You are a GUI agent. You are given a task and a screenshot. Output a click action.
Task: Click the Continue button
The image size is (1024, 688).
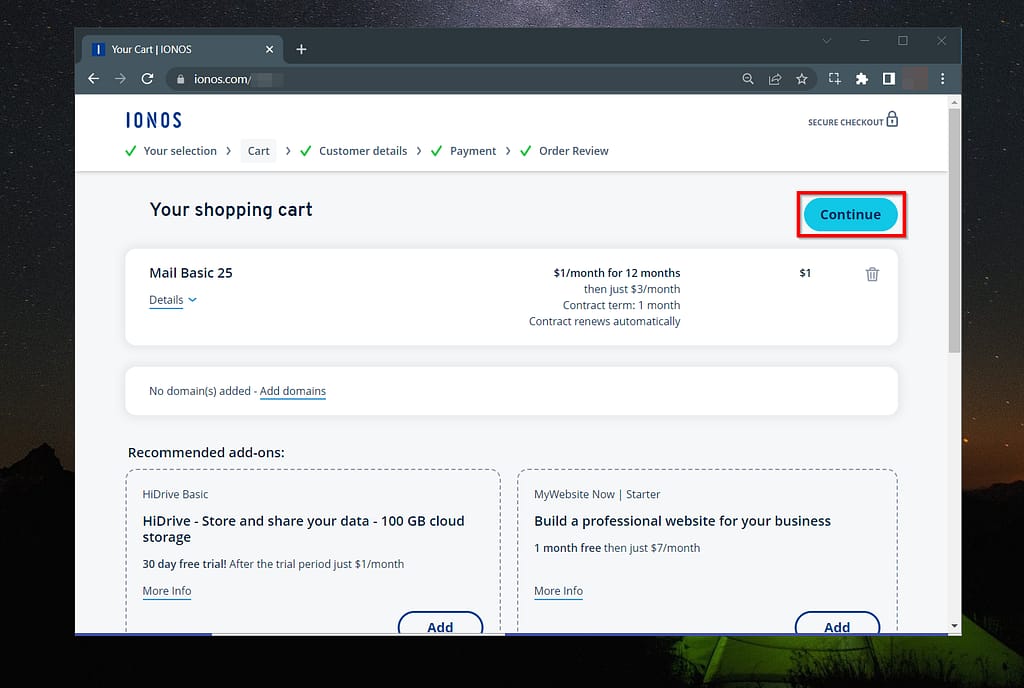pos(850,215)
